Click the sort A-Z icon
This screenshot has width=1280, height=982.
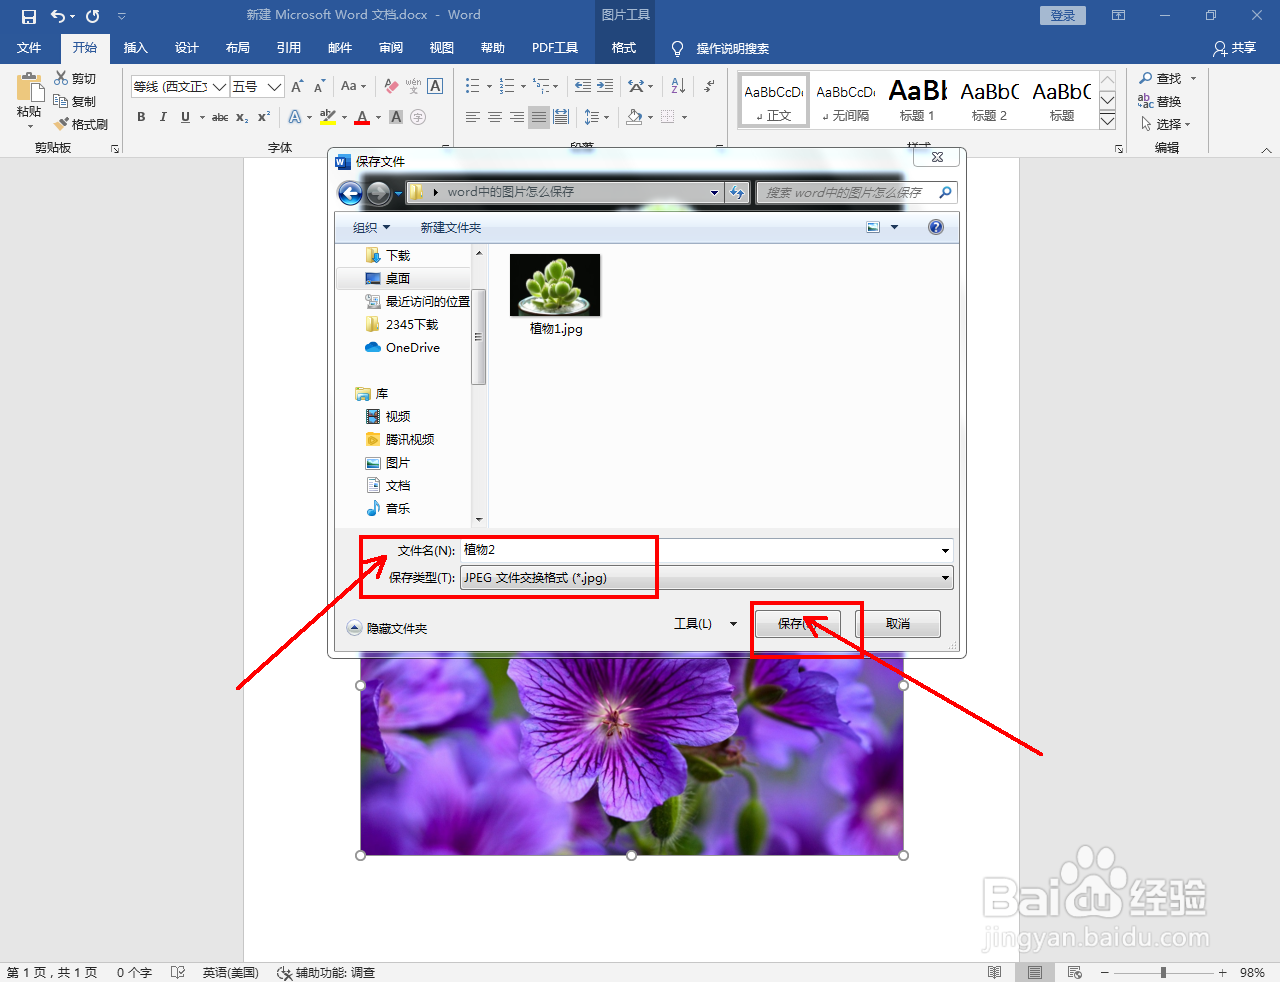[x=678, y=87]
